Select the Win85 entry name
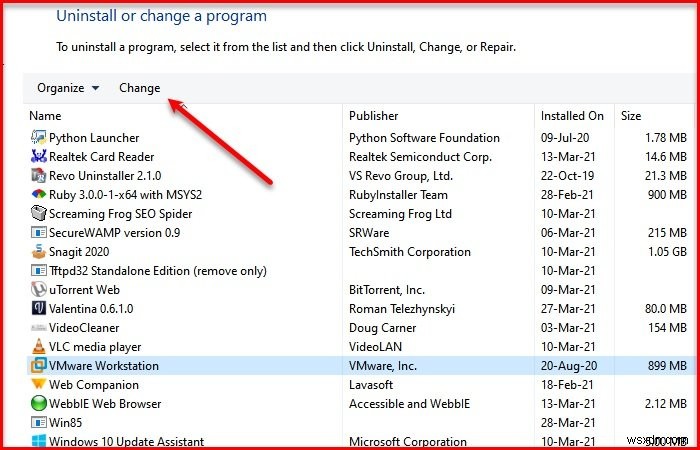This screenshot has width=700, height=450. click(66, 422)
